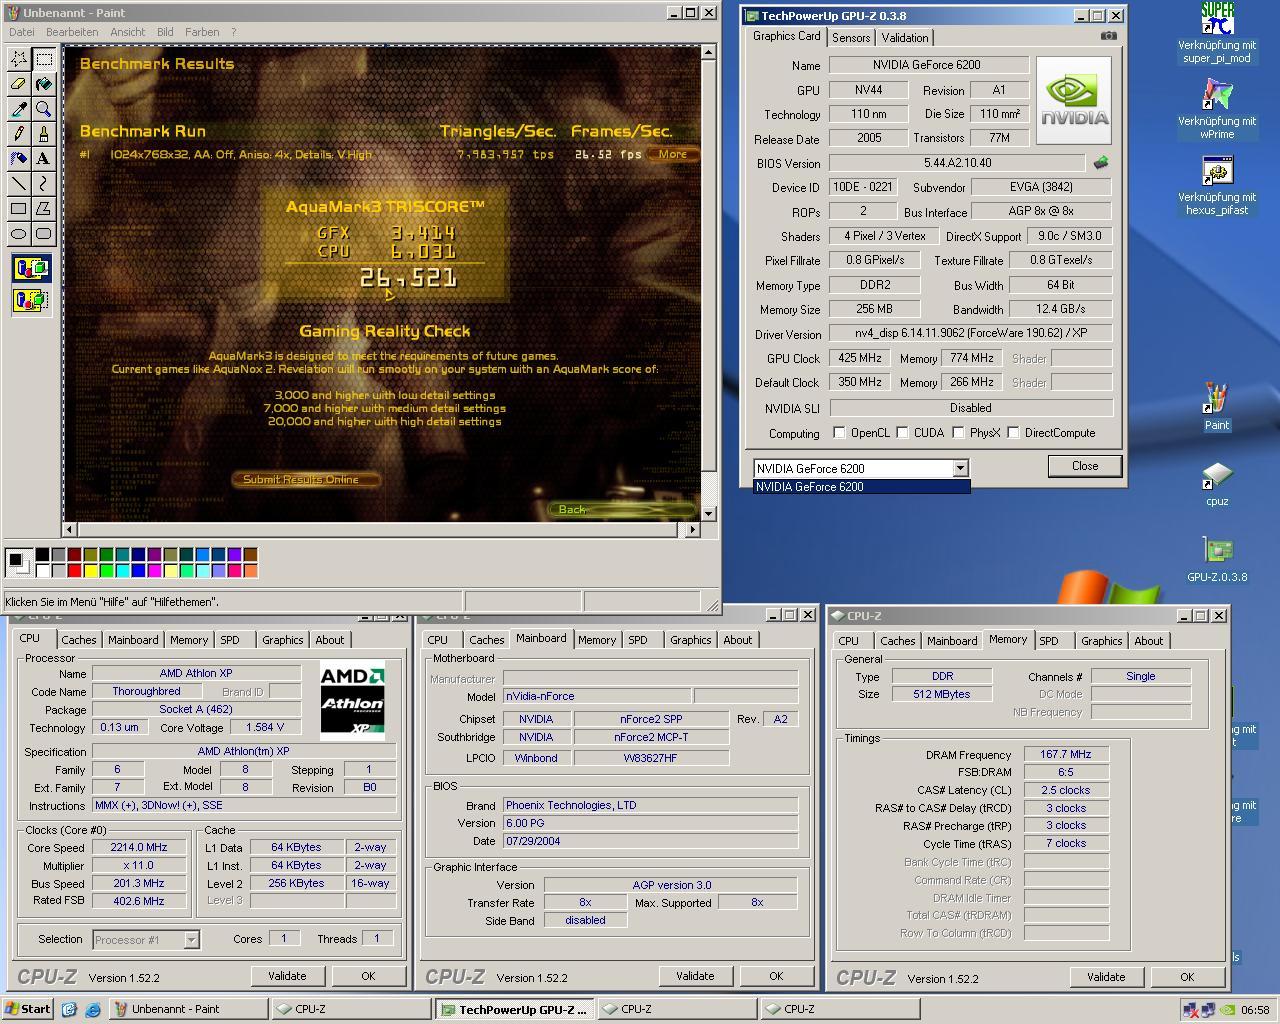
Task: Click the GPU-Z screenshot camera icon
Action: coord(1108,36)
